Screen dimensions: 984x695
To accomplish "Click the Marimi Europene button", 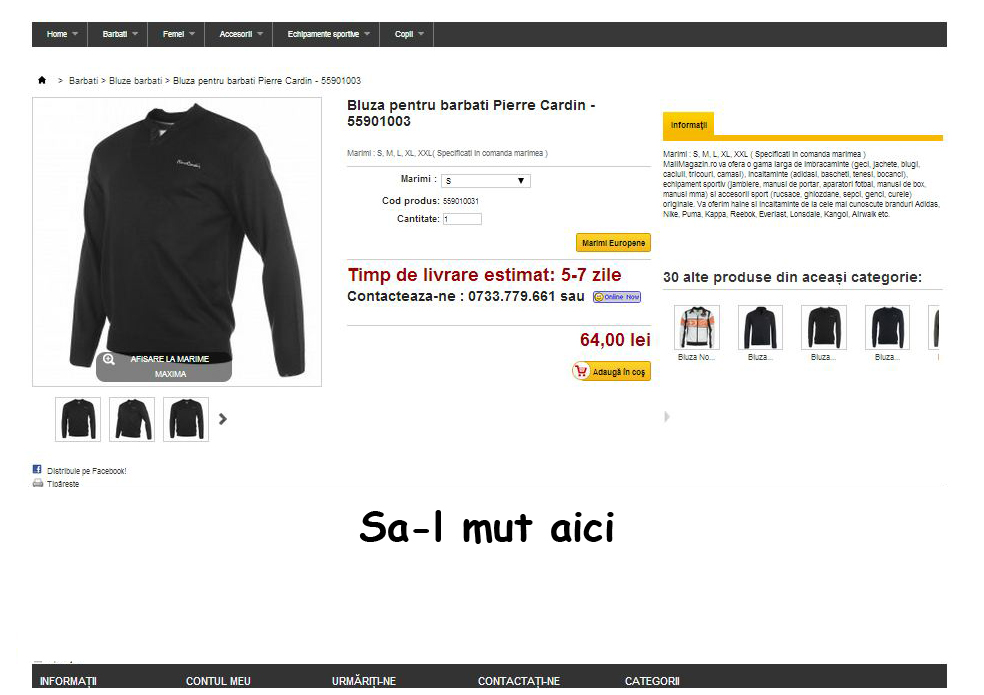I will [x=613, y=243].
